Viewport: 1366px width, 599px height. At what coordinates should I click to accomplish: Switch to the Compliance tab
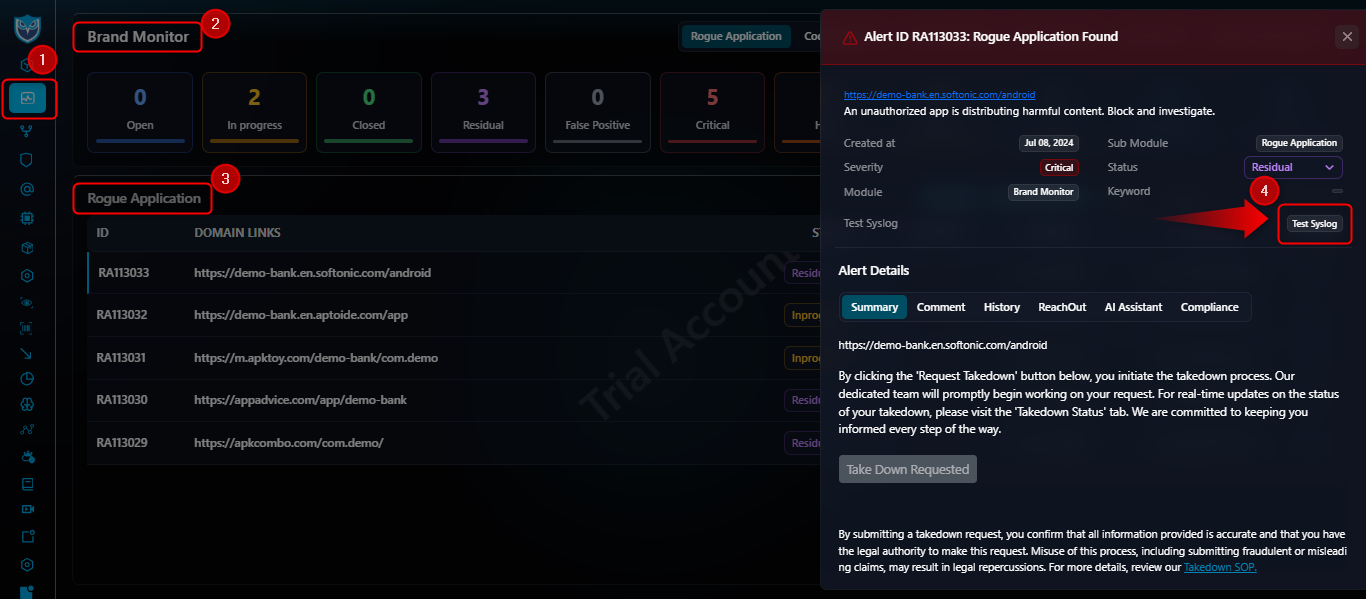click(x=1209, y=307)
